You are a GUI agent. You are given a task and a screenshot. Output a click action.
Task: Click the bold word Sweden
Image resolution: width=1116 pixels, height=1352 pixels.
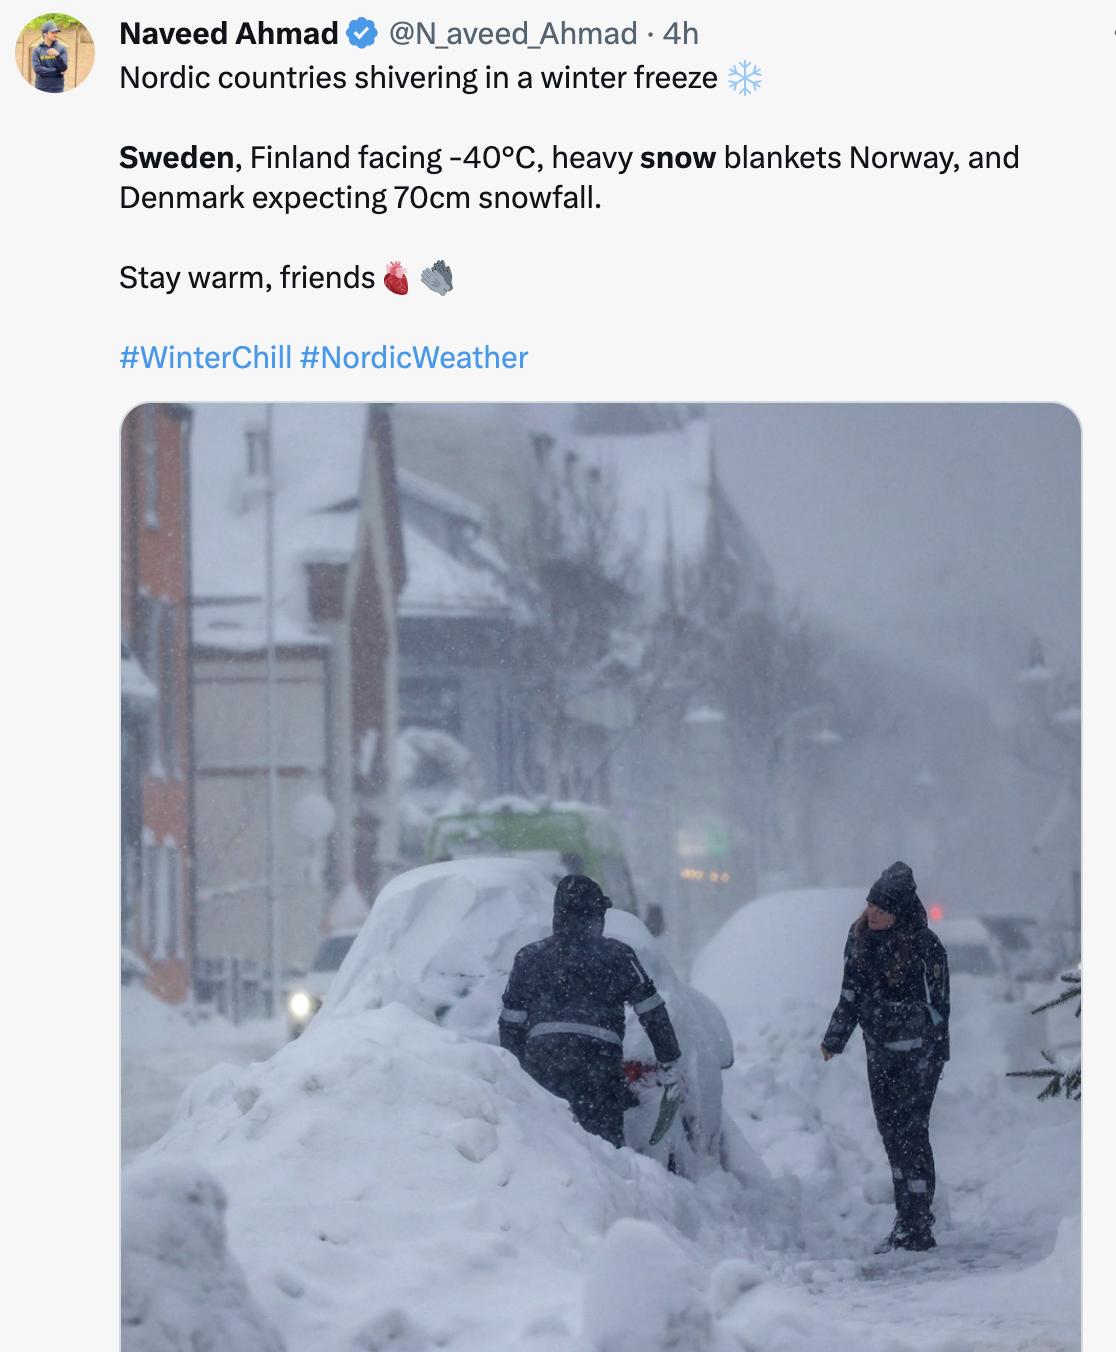177,158
